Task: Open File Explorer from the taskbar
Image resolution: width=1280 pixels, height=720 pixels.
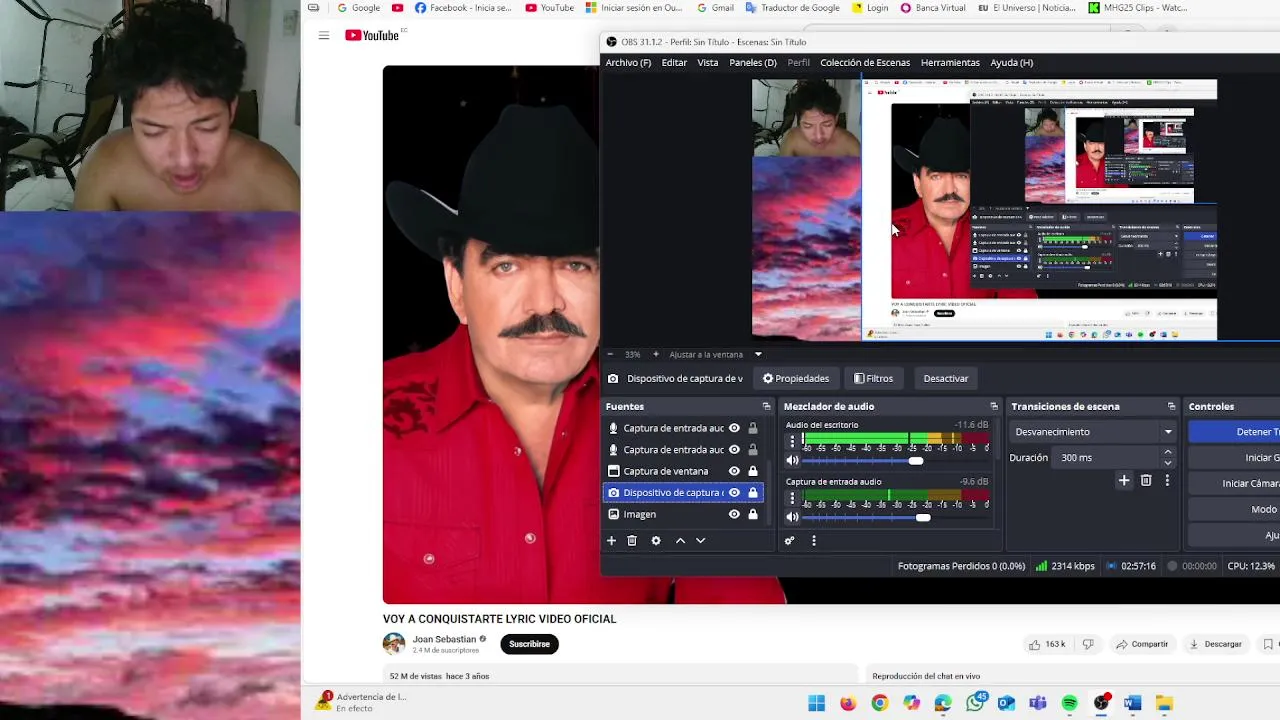Action: click(x=1164, y=703)
